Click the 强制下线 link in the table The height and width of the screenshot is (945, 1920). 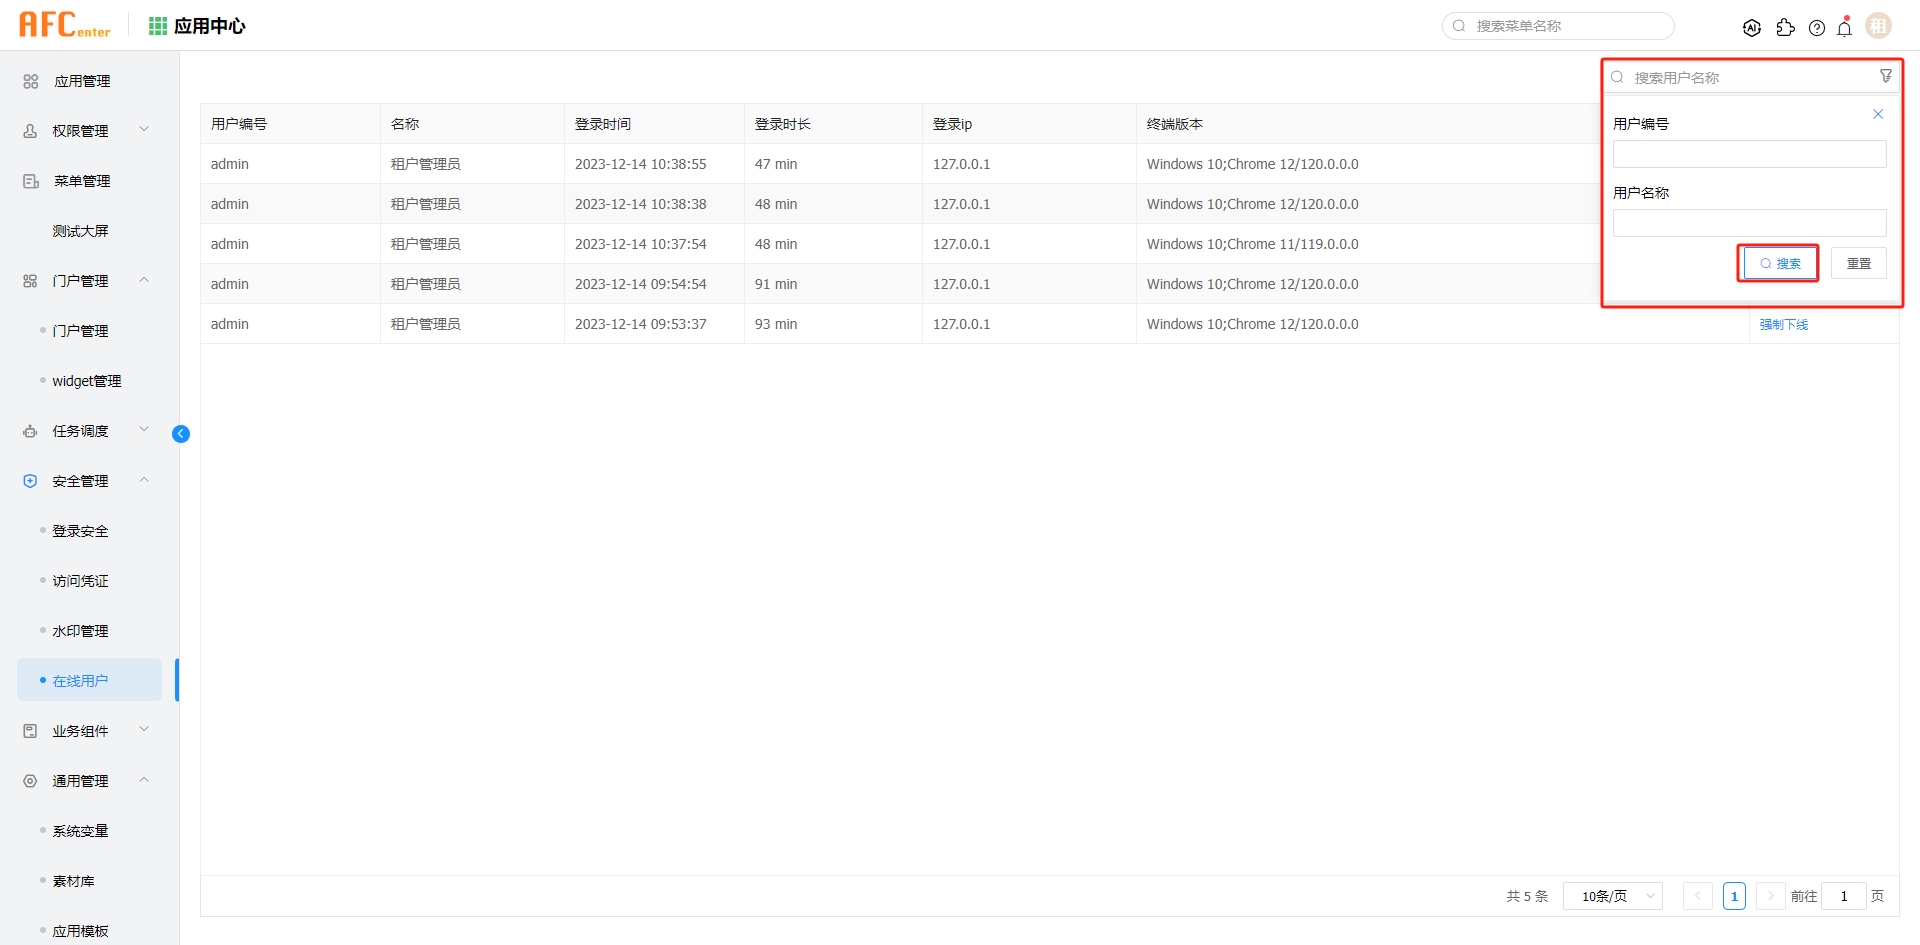coord(1784,323)
